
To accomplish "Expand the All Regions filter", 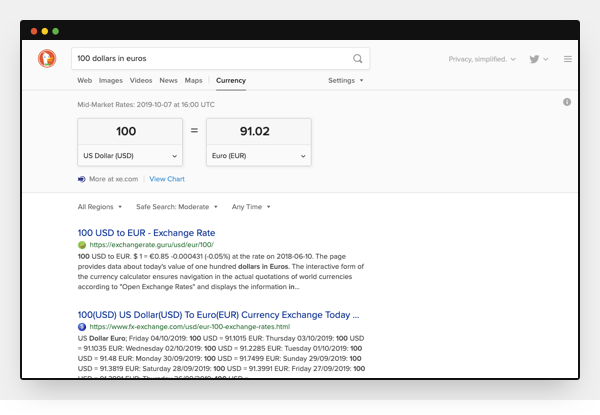I will [x=99, y=207].
